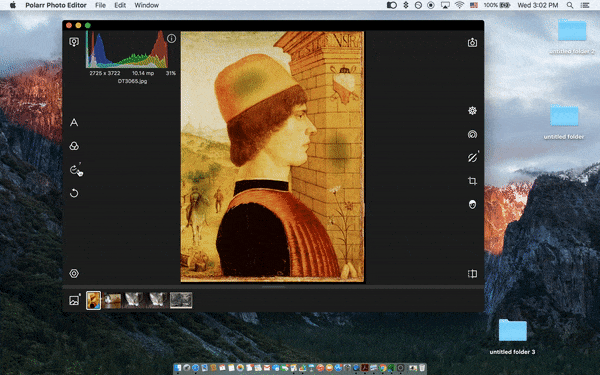Open the Adjustments gear icon on the right
Viewport: 600px width, 375px height.
point(472,111)
